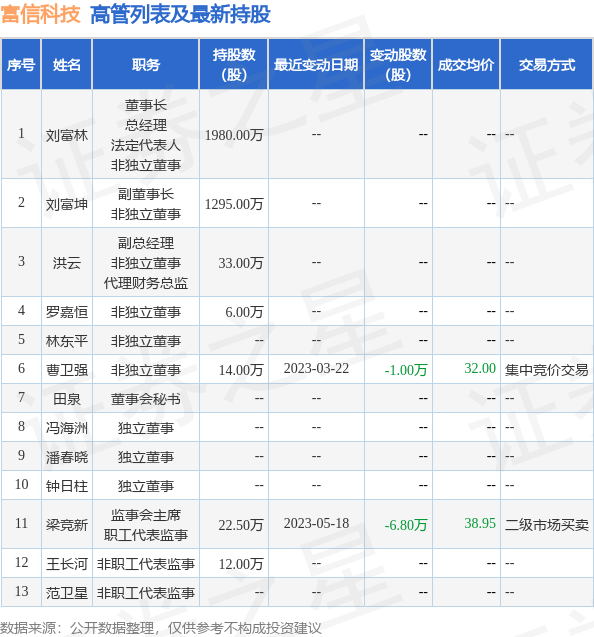594x637 pixels.
Task: Click the trade method 集中竞价交易
Action: pos(547,370)
